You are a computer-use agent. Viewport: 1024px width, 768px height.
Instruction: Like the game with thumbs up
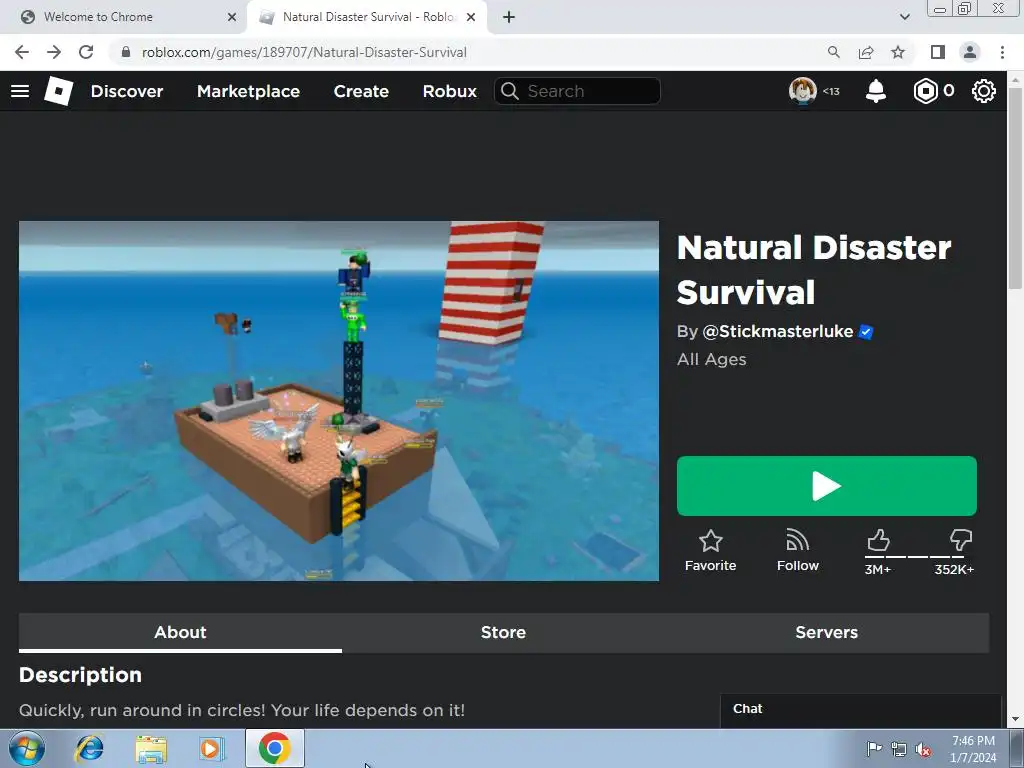878,541
